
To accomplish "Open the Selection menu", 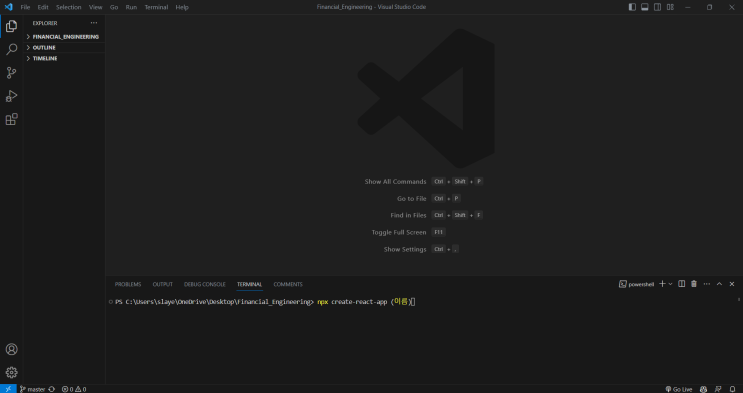I will point(69,7).
